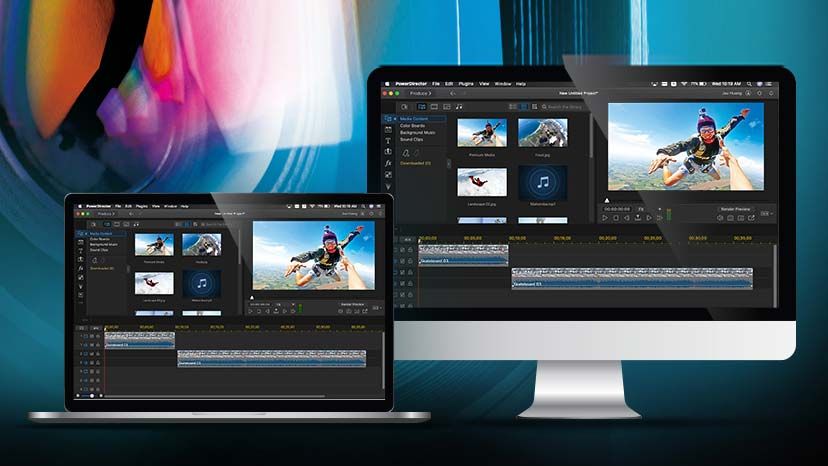
Task: Open Title Room T icon on iMac
Action: pyautogui.click(x=388, y=141)
